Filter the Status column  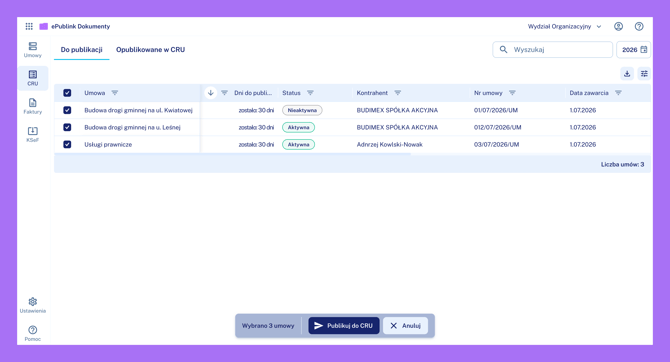[310, 93]
